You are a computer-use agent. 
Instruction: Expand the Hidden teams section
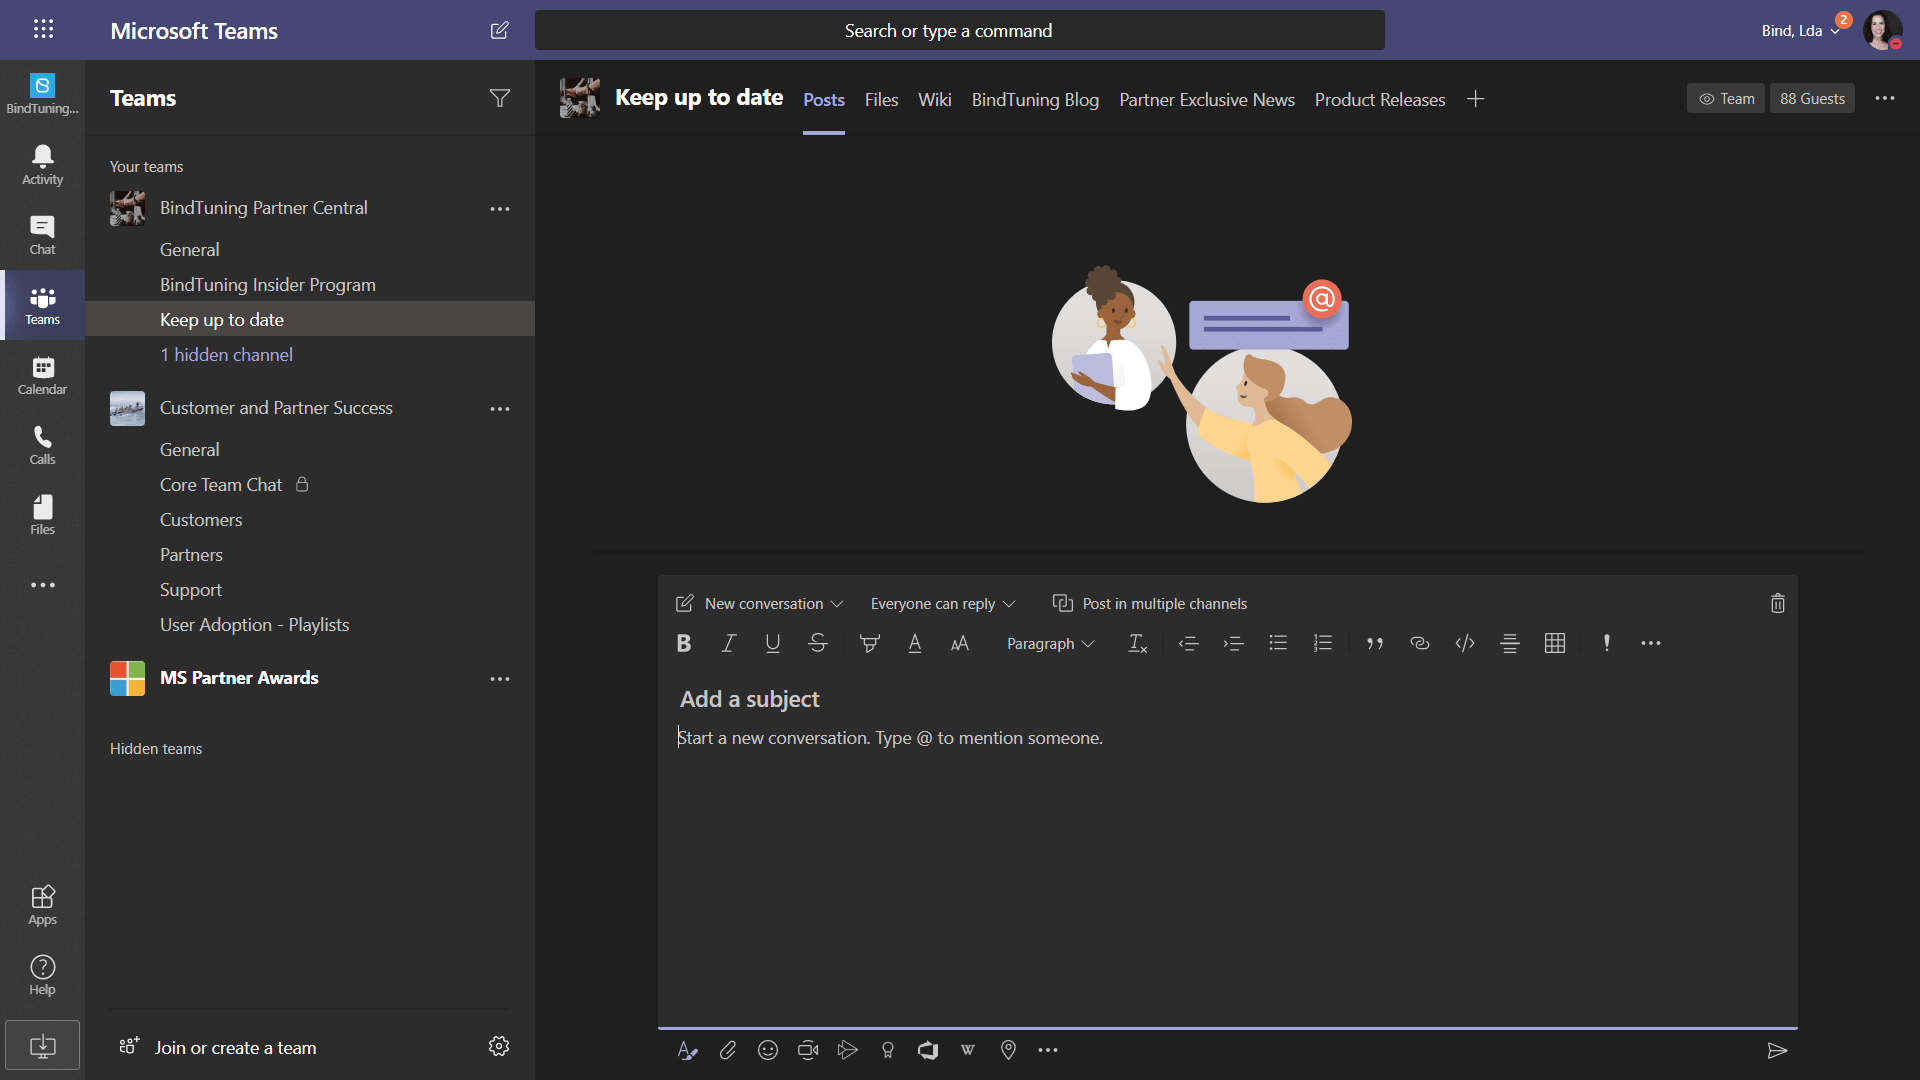point(156,748)
